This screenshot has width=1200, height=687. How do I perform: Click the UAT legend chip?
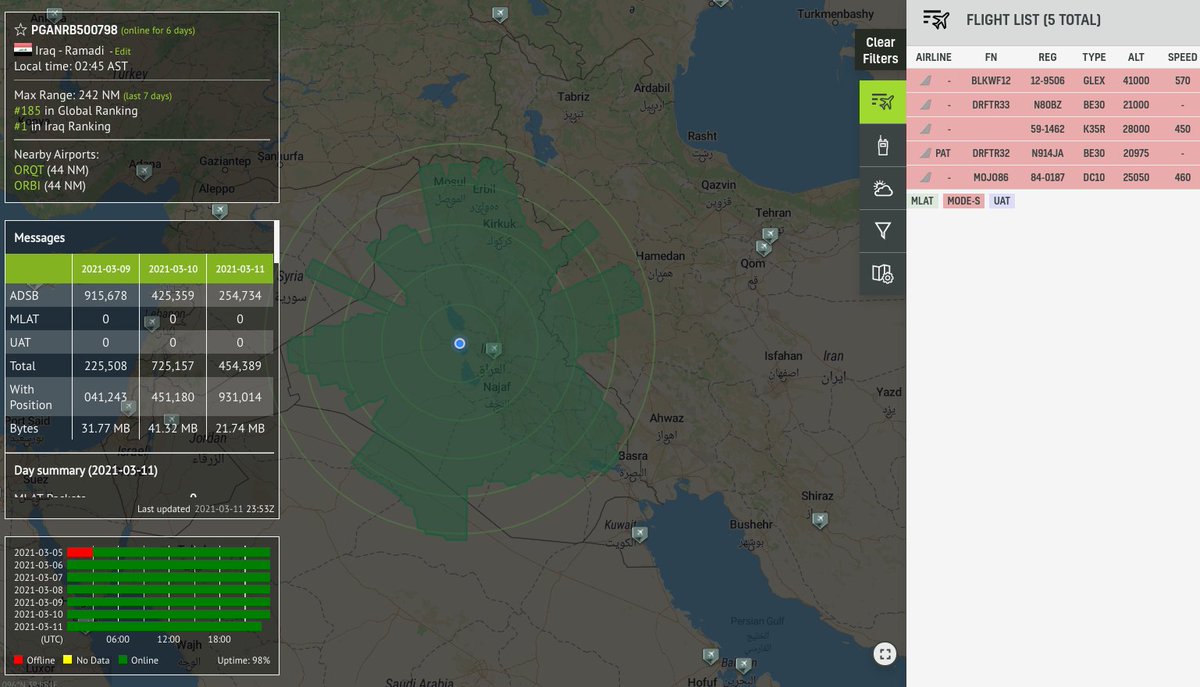[1002, 201]
